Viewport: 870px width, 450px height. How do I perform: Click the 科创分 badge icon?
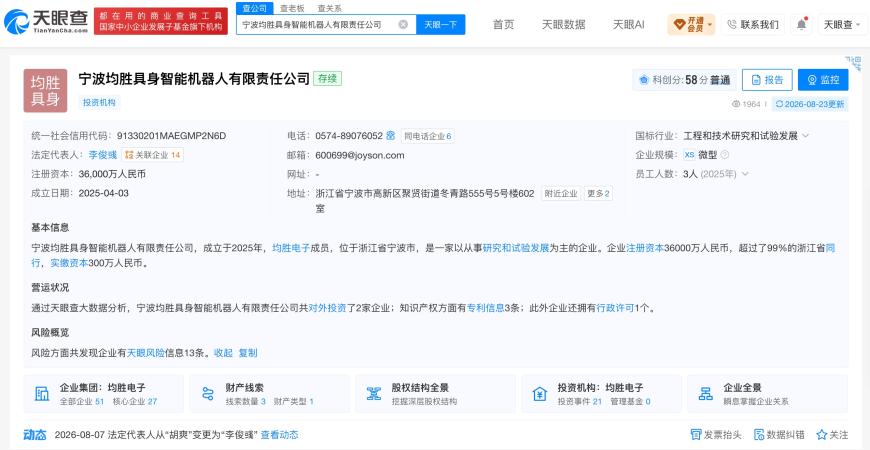[644, 80]
